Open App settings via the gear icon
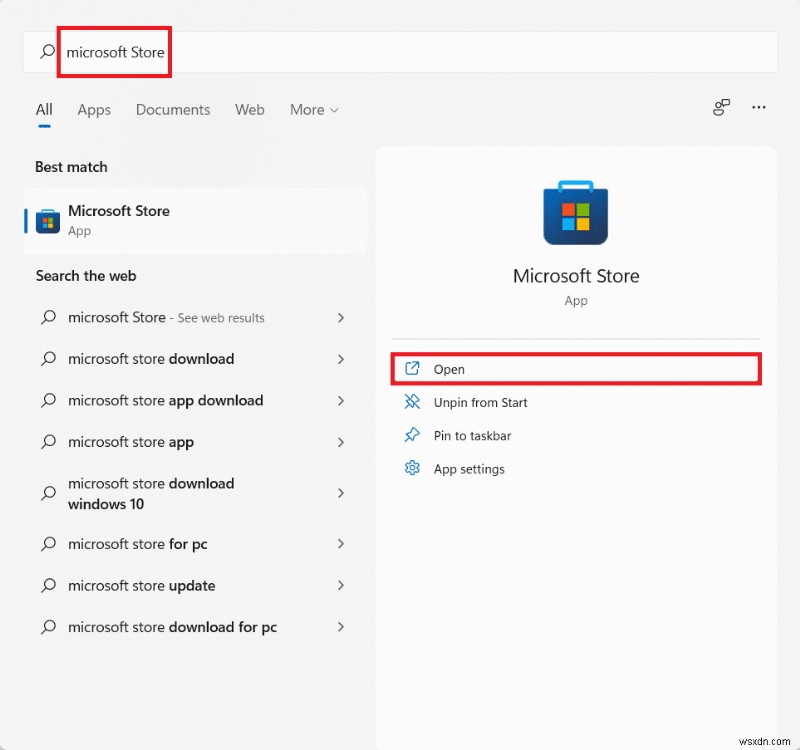The height and width of the screenshot is (750, 800). 412,468
